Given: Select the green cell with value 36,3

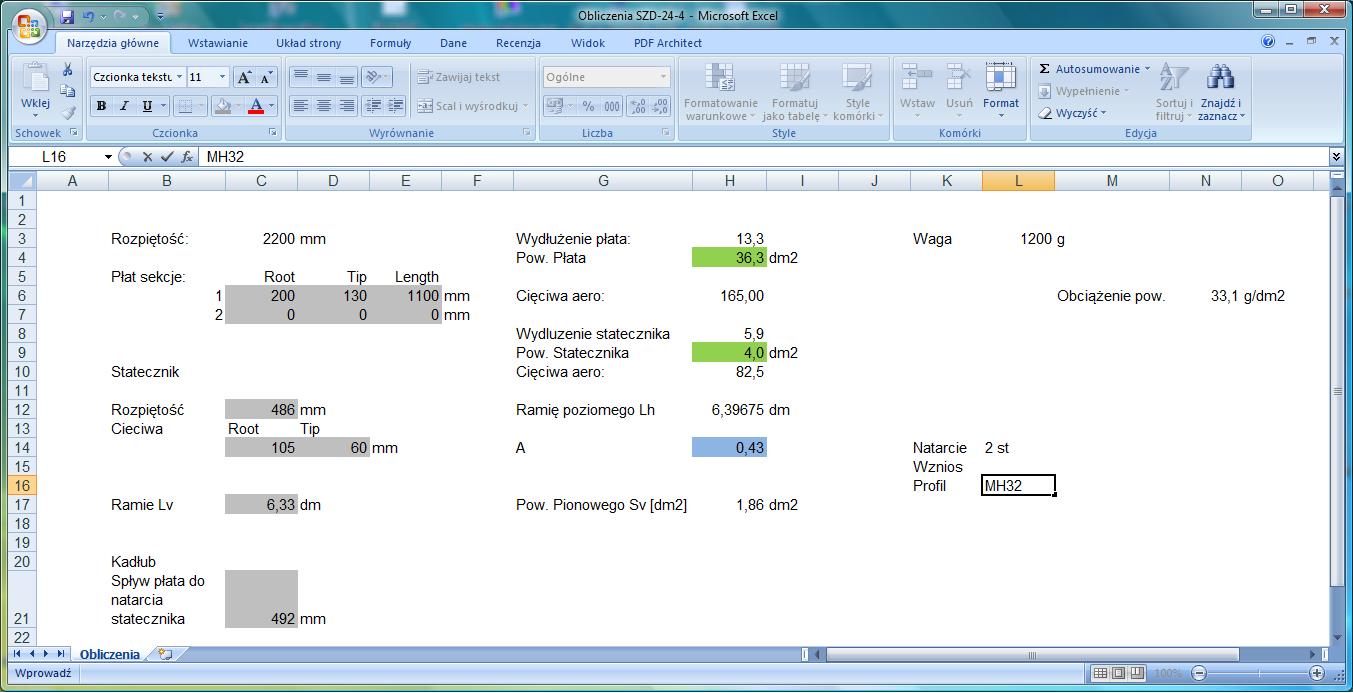Looking at the screenshot, I should tap(729, 258).
